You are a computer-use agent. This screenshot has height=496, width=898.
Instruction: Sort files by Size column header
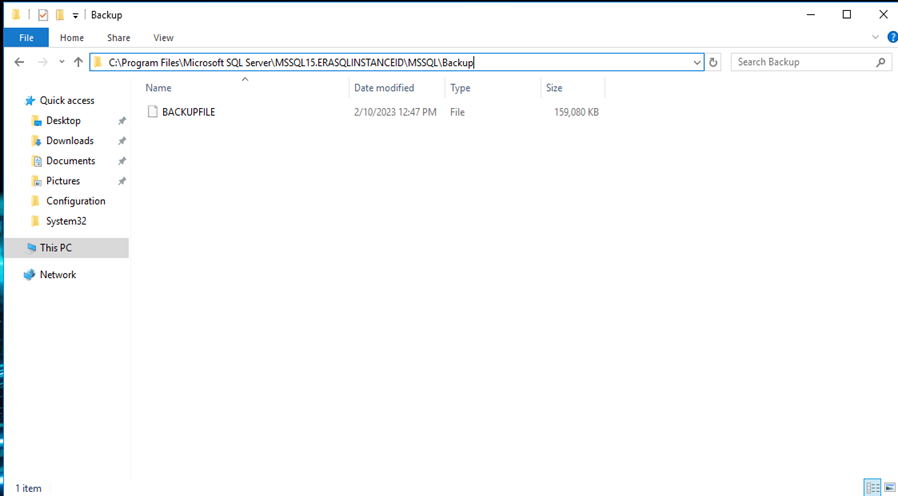(554, 88)
